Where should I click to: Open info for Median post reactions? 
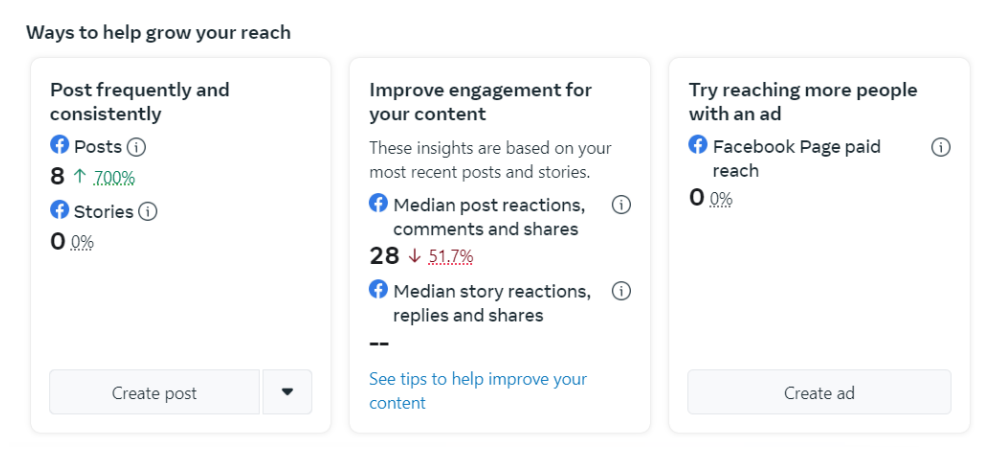click(x=621, y=205)
